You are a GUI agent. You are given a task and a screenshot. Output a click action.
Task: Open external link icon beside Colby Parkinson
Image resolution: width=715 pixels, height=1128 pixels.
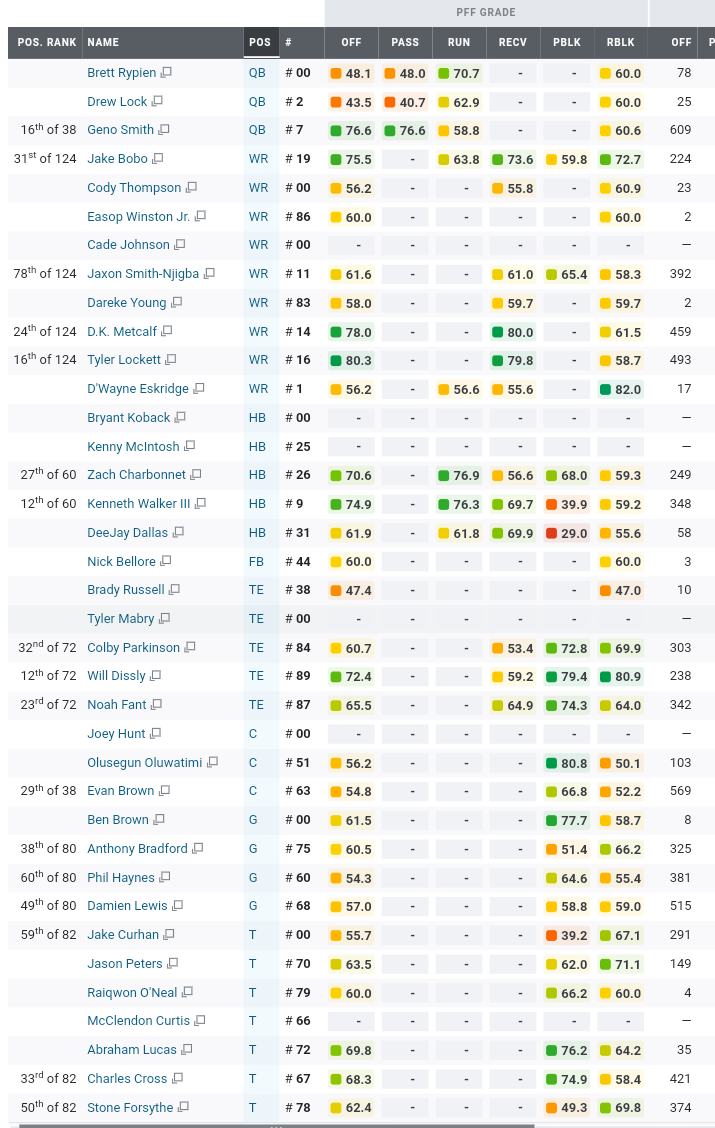pyautogui.click(x=190, y=647)
